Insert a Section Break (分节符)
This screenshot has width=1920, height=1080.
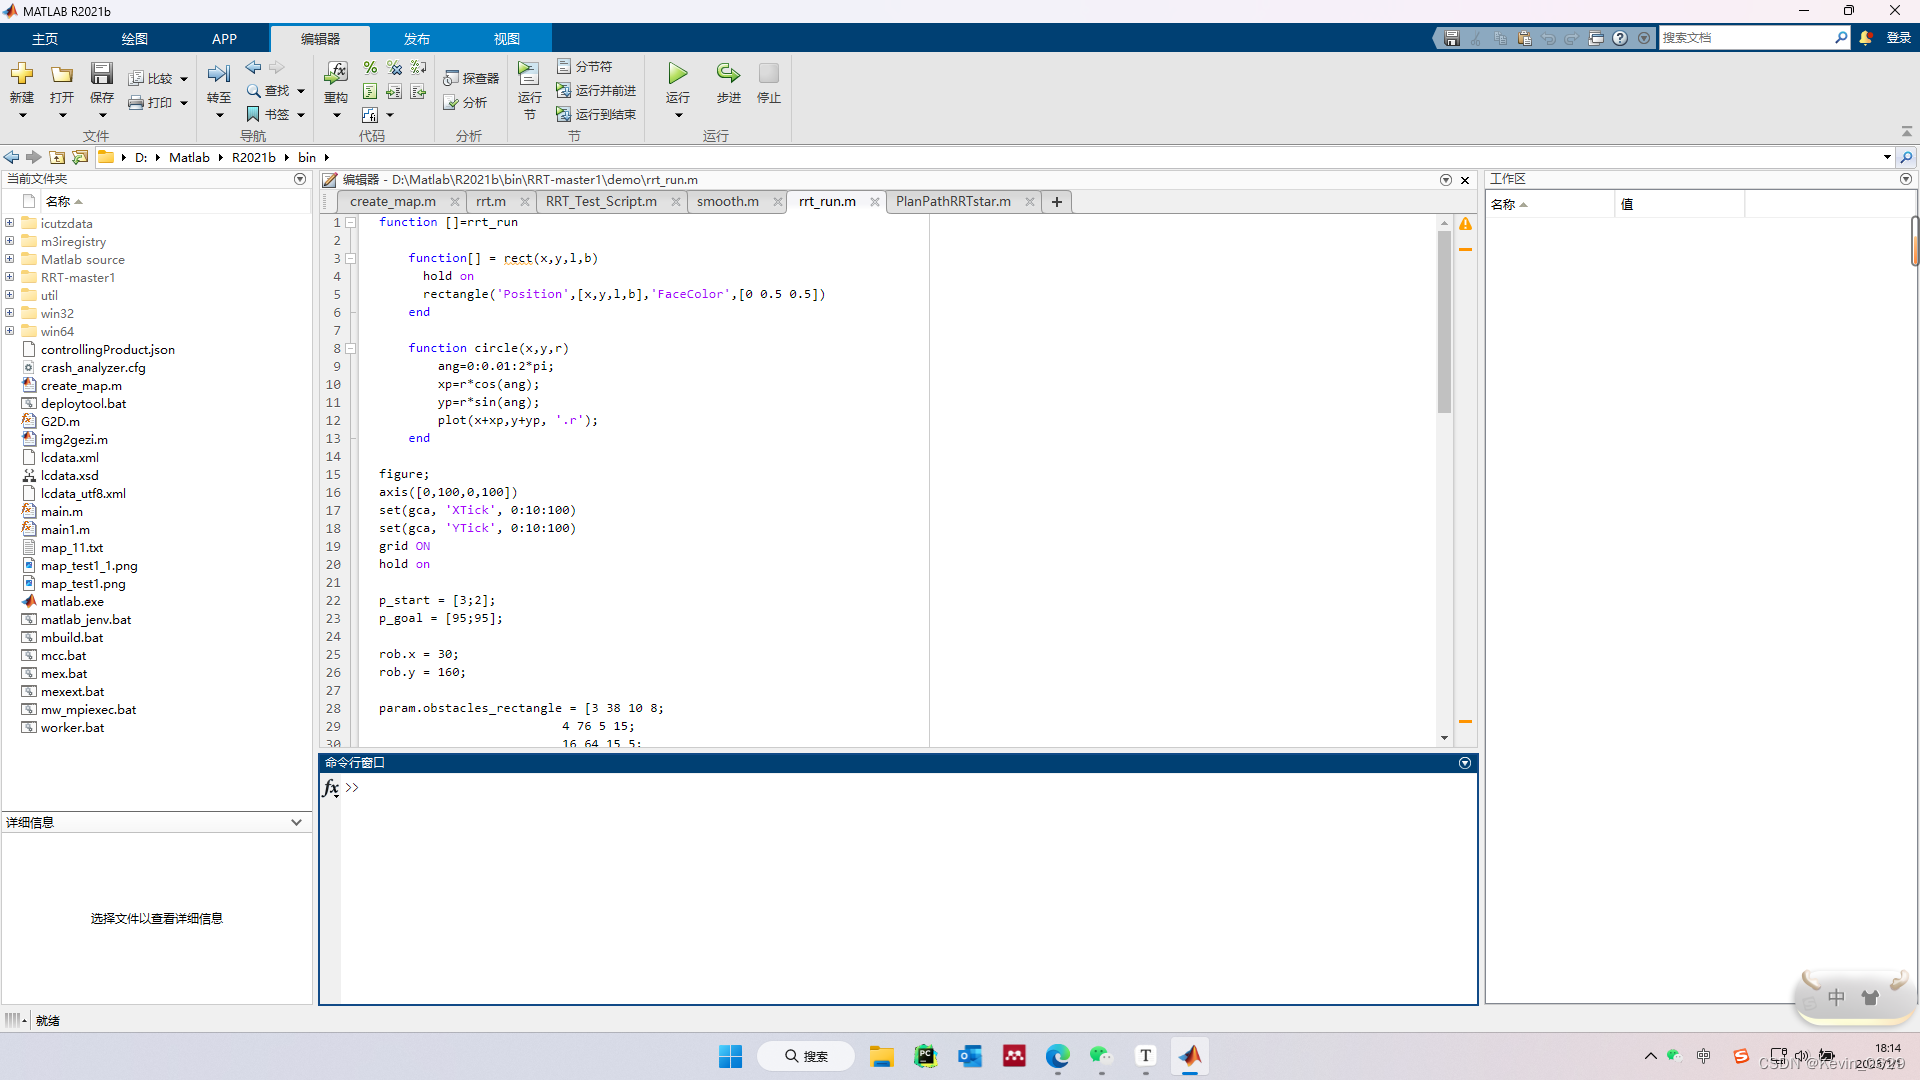[x=585, y=66]
